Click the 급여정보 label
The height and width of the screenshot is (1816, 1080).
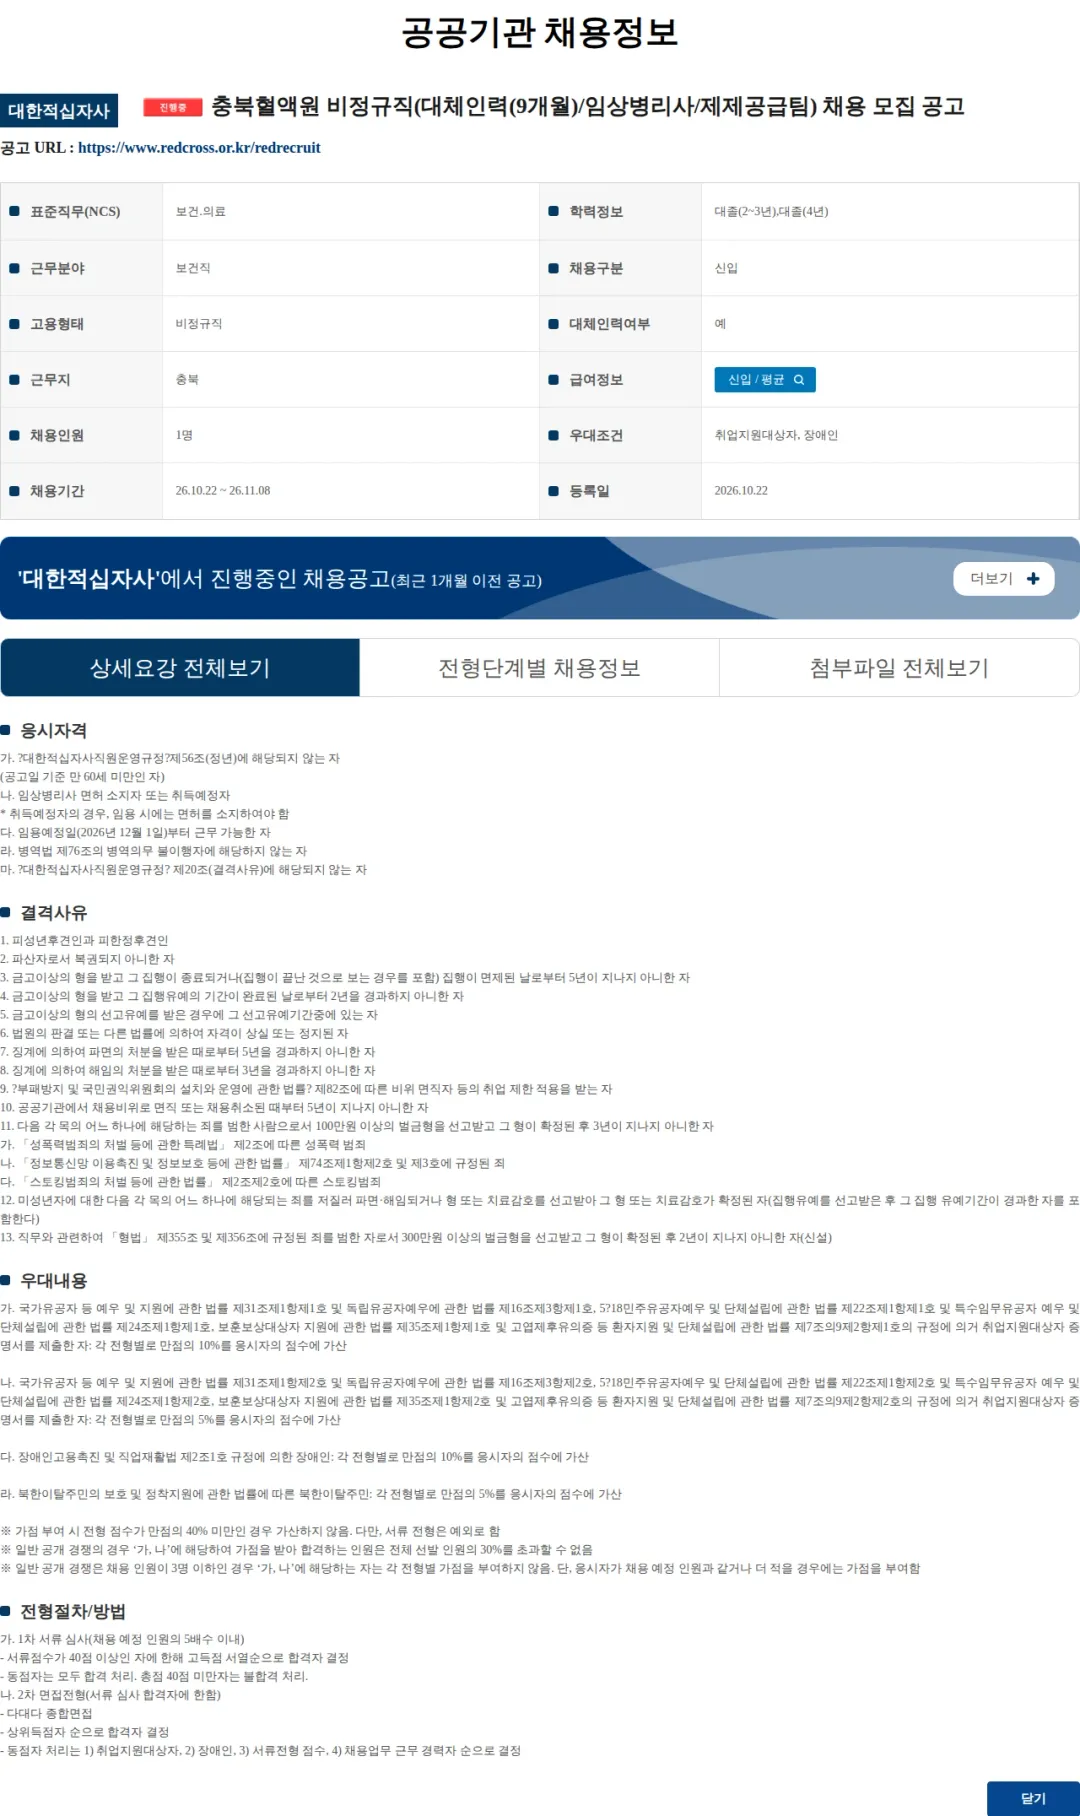tap(596, 380)
